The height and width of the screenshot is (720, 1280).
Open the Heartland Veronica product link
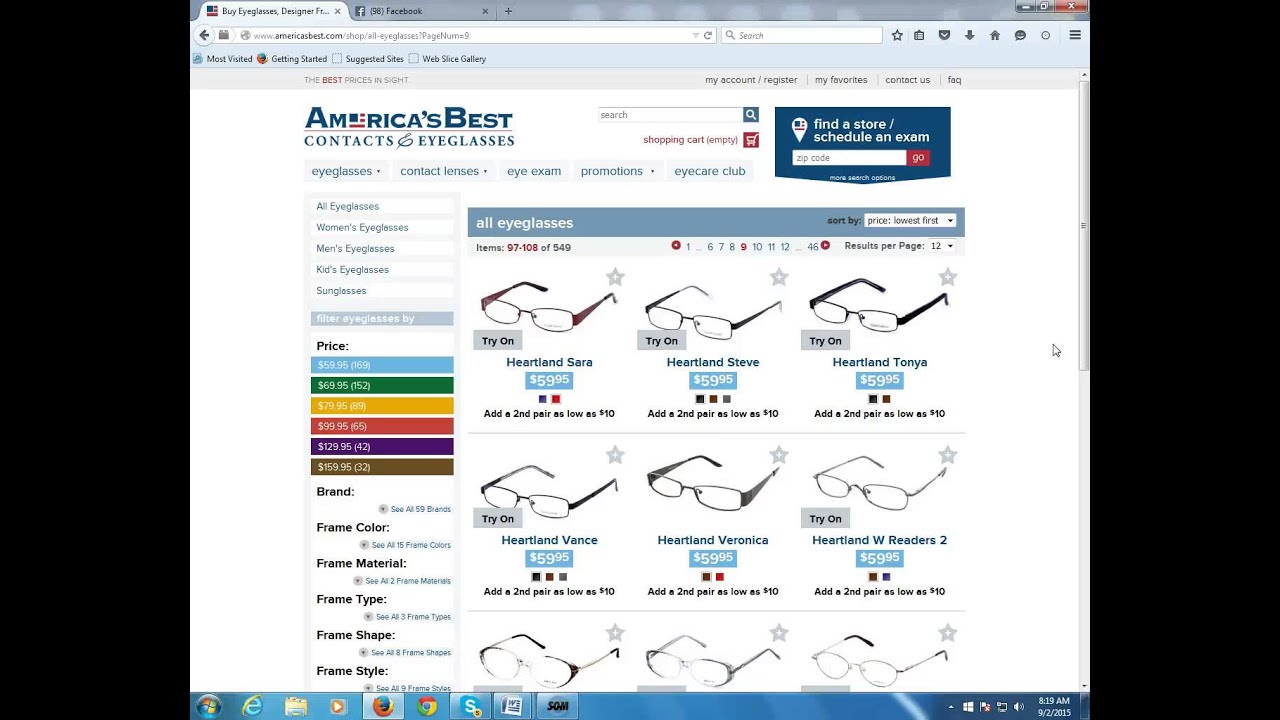click(713, 540)
